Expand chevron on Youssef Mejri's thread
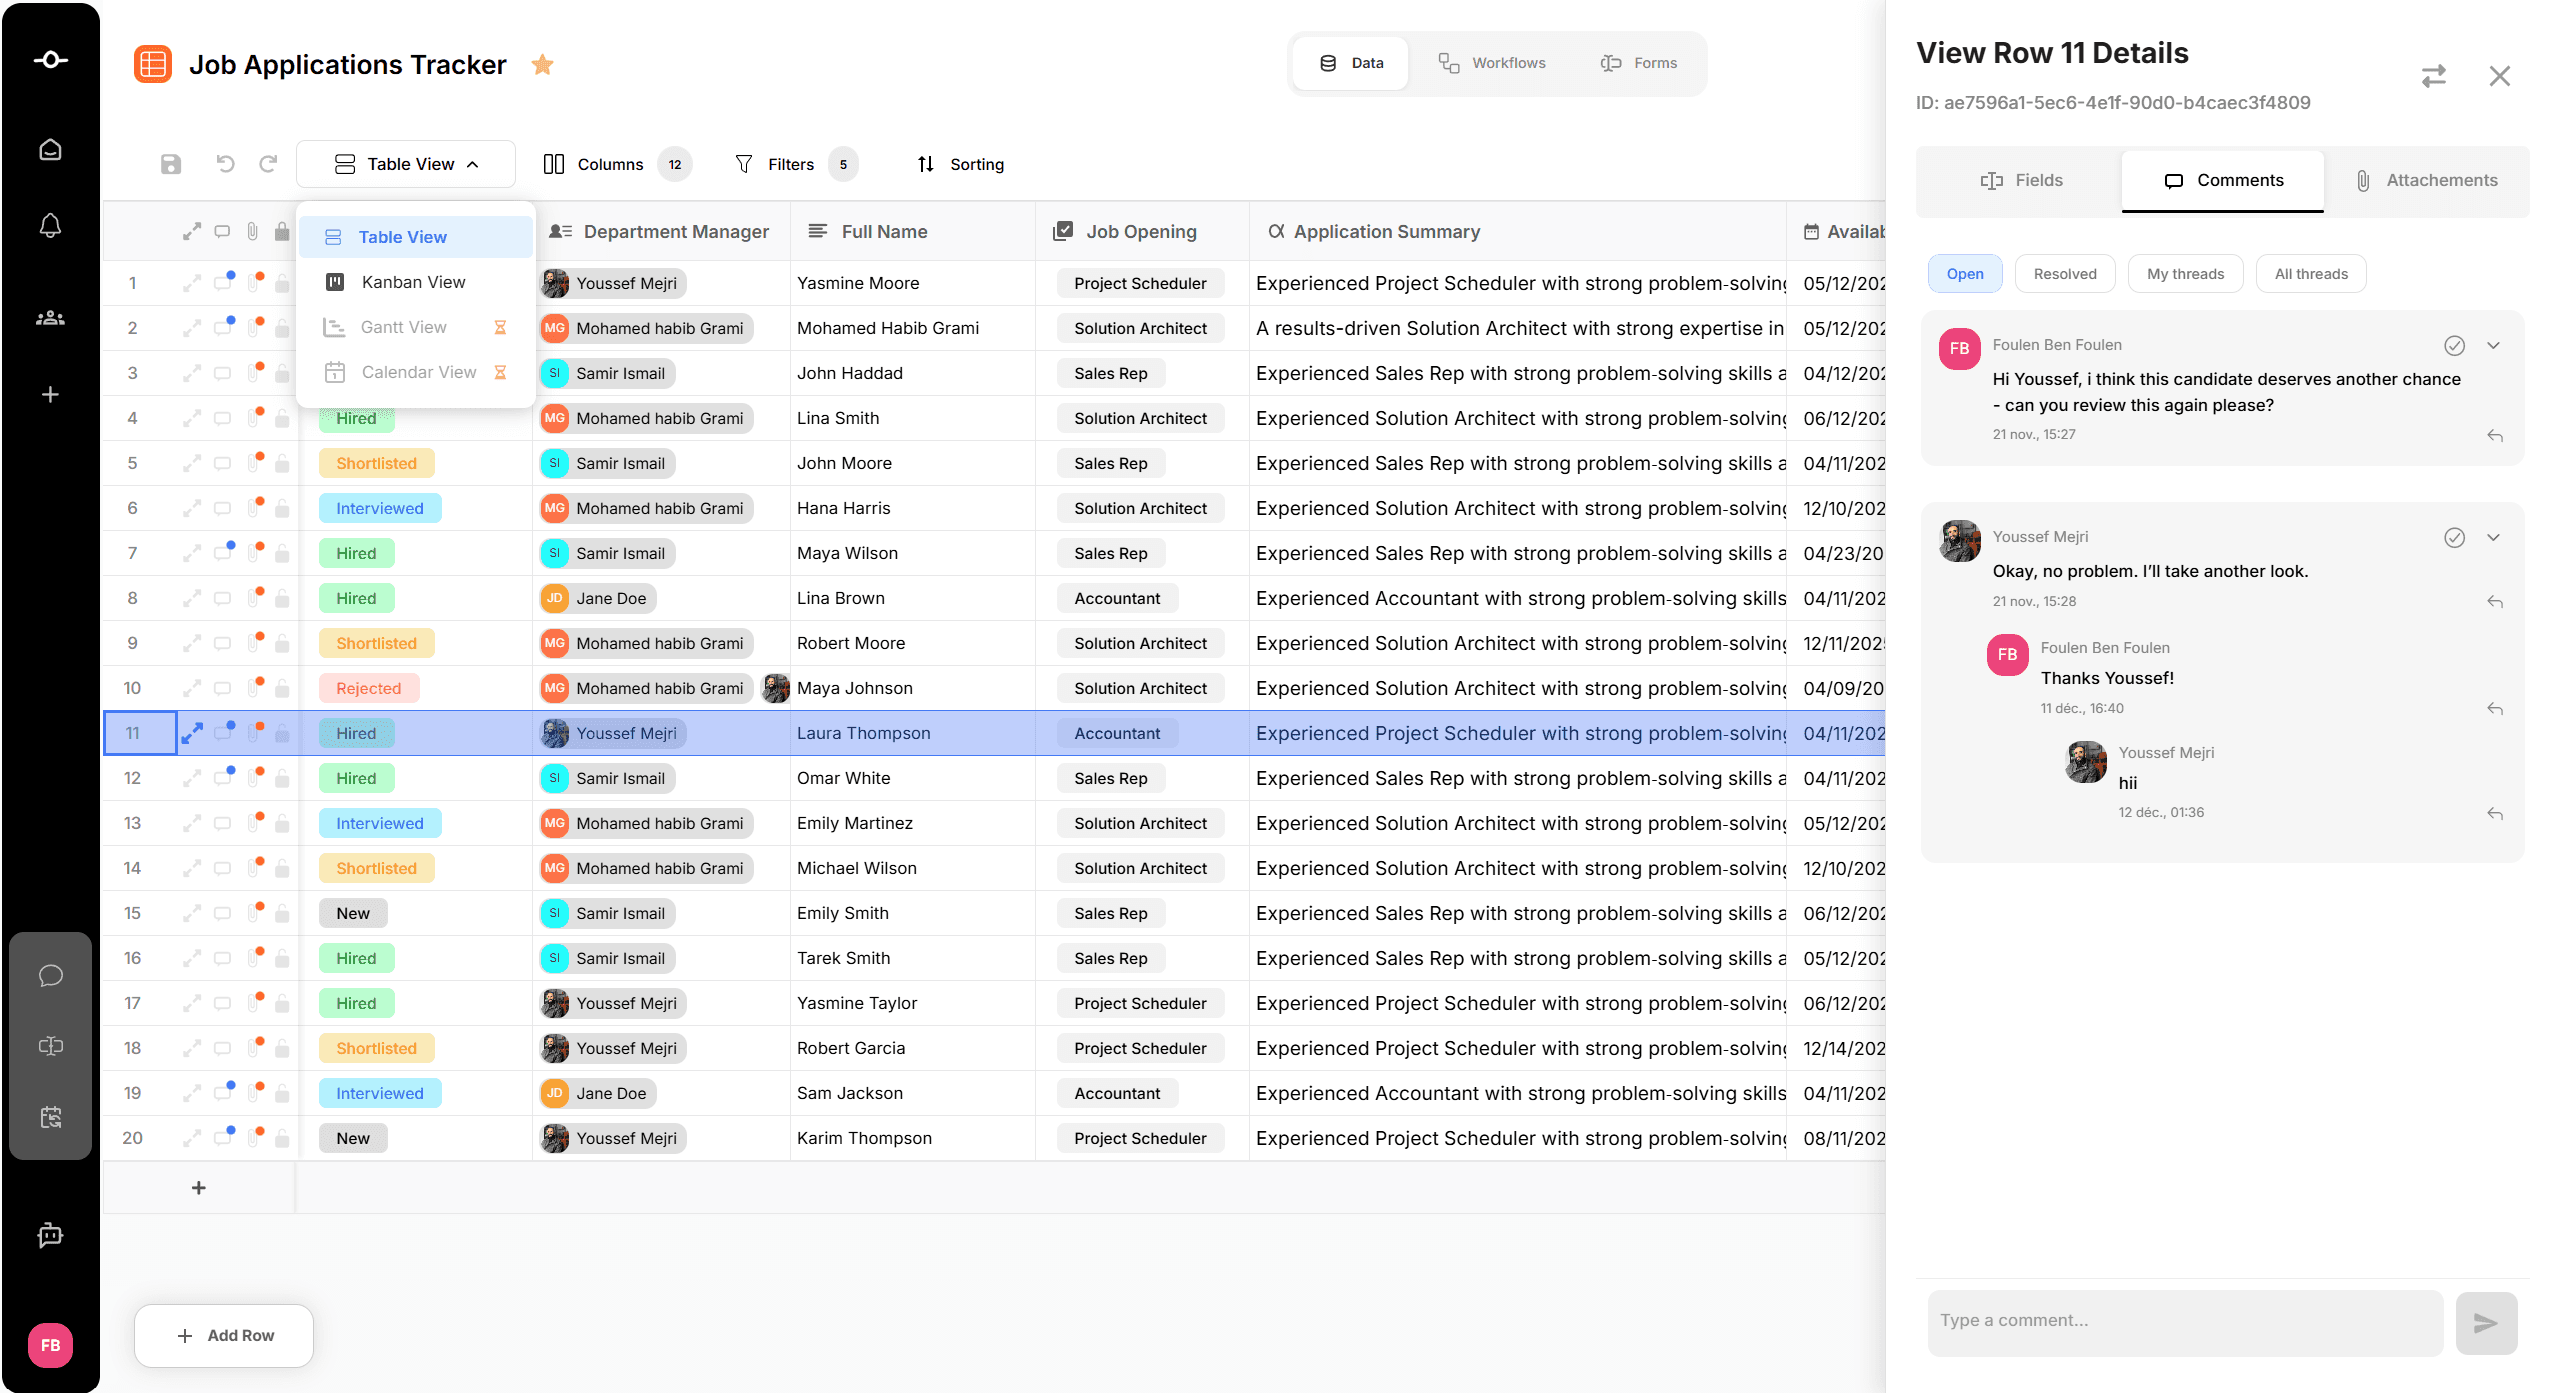 (x=2494, y=538)
